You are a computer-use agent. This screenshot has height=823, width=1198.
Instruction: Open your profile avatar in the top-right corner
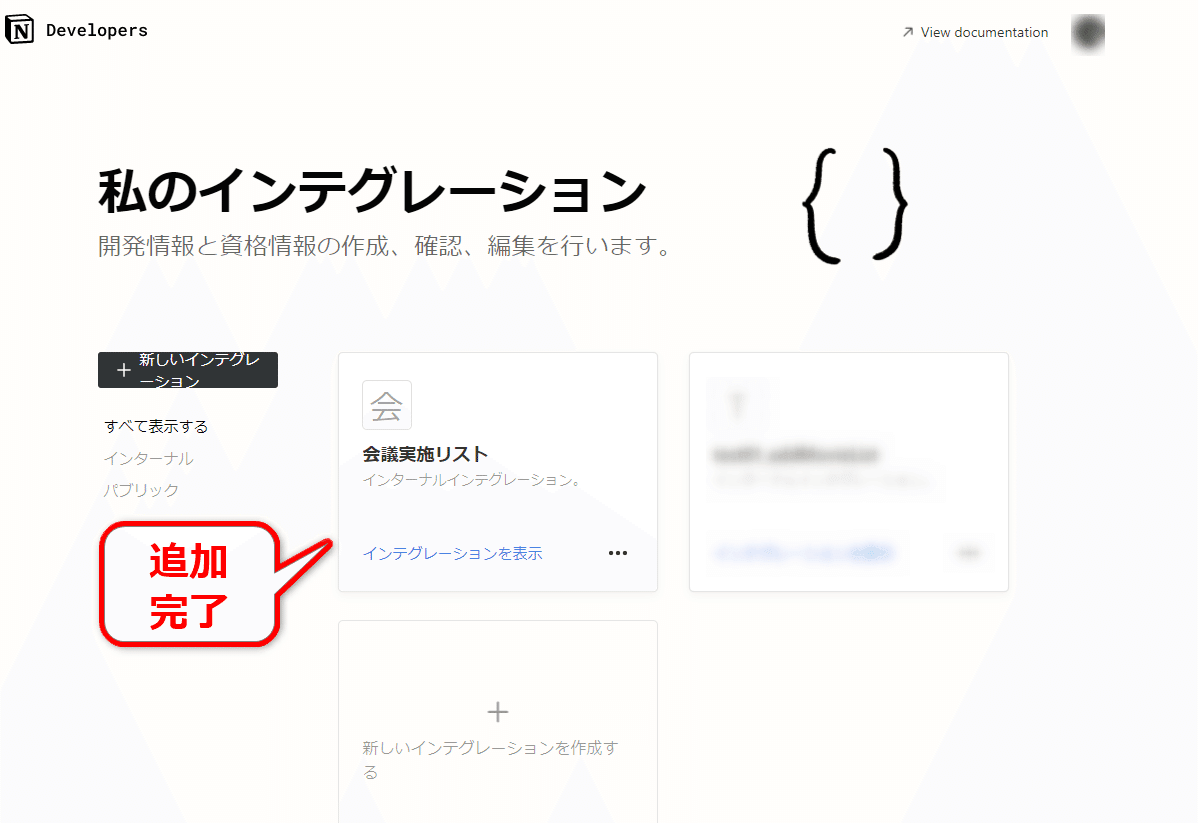coord(1087,33)
